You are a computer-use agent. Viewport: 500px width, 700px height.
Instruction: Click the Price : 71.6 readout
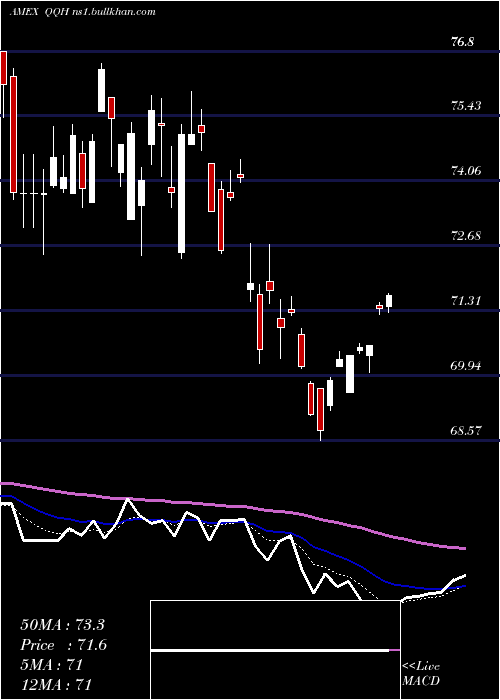pyautogui.click(x=64, y=645)
